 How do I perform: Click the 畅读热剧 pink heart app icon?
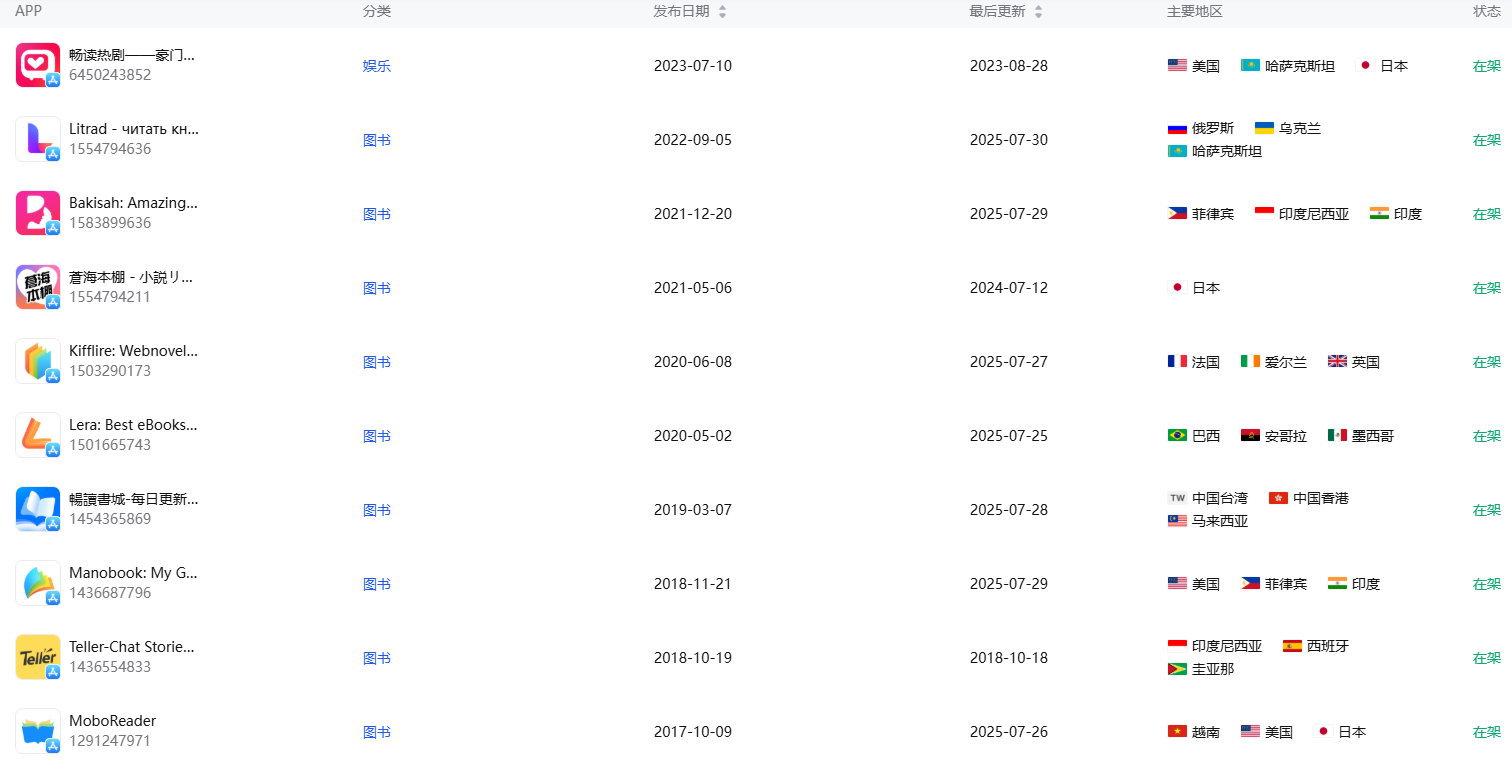(38, 65)
